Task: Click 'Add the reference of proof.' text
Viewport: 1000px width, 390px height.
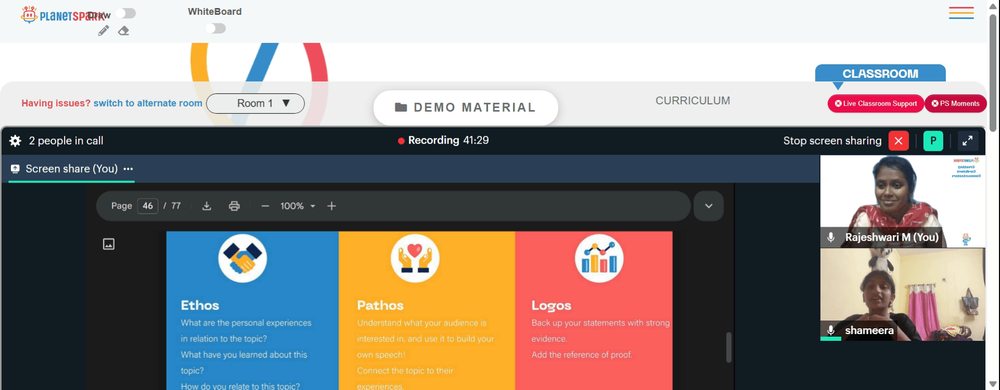Action: click(582, 354)
